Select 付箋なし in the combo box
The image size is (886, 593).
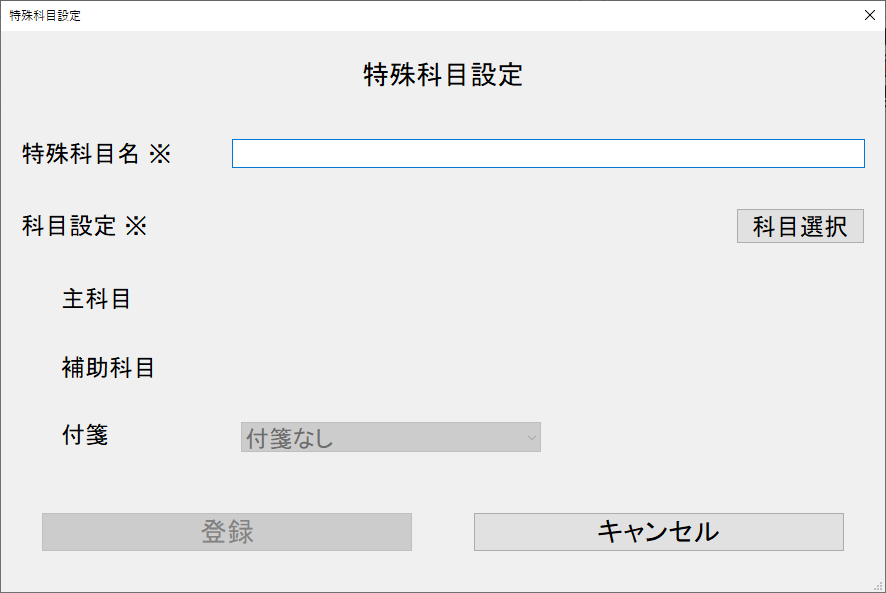pos(390,437)
